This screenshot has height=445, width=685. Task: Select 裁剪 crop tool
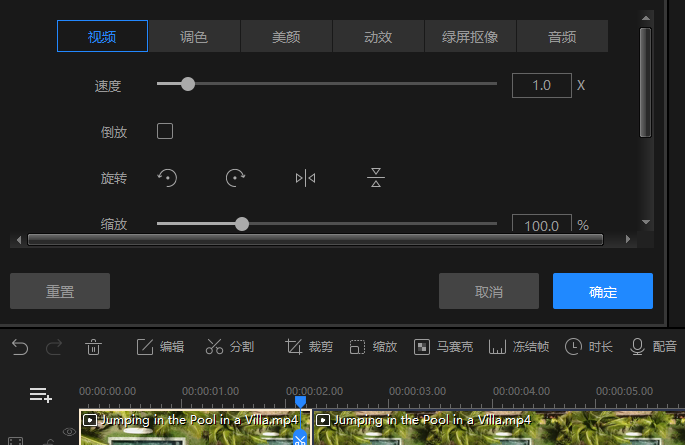click(309, 347)
